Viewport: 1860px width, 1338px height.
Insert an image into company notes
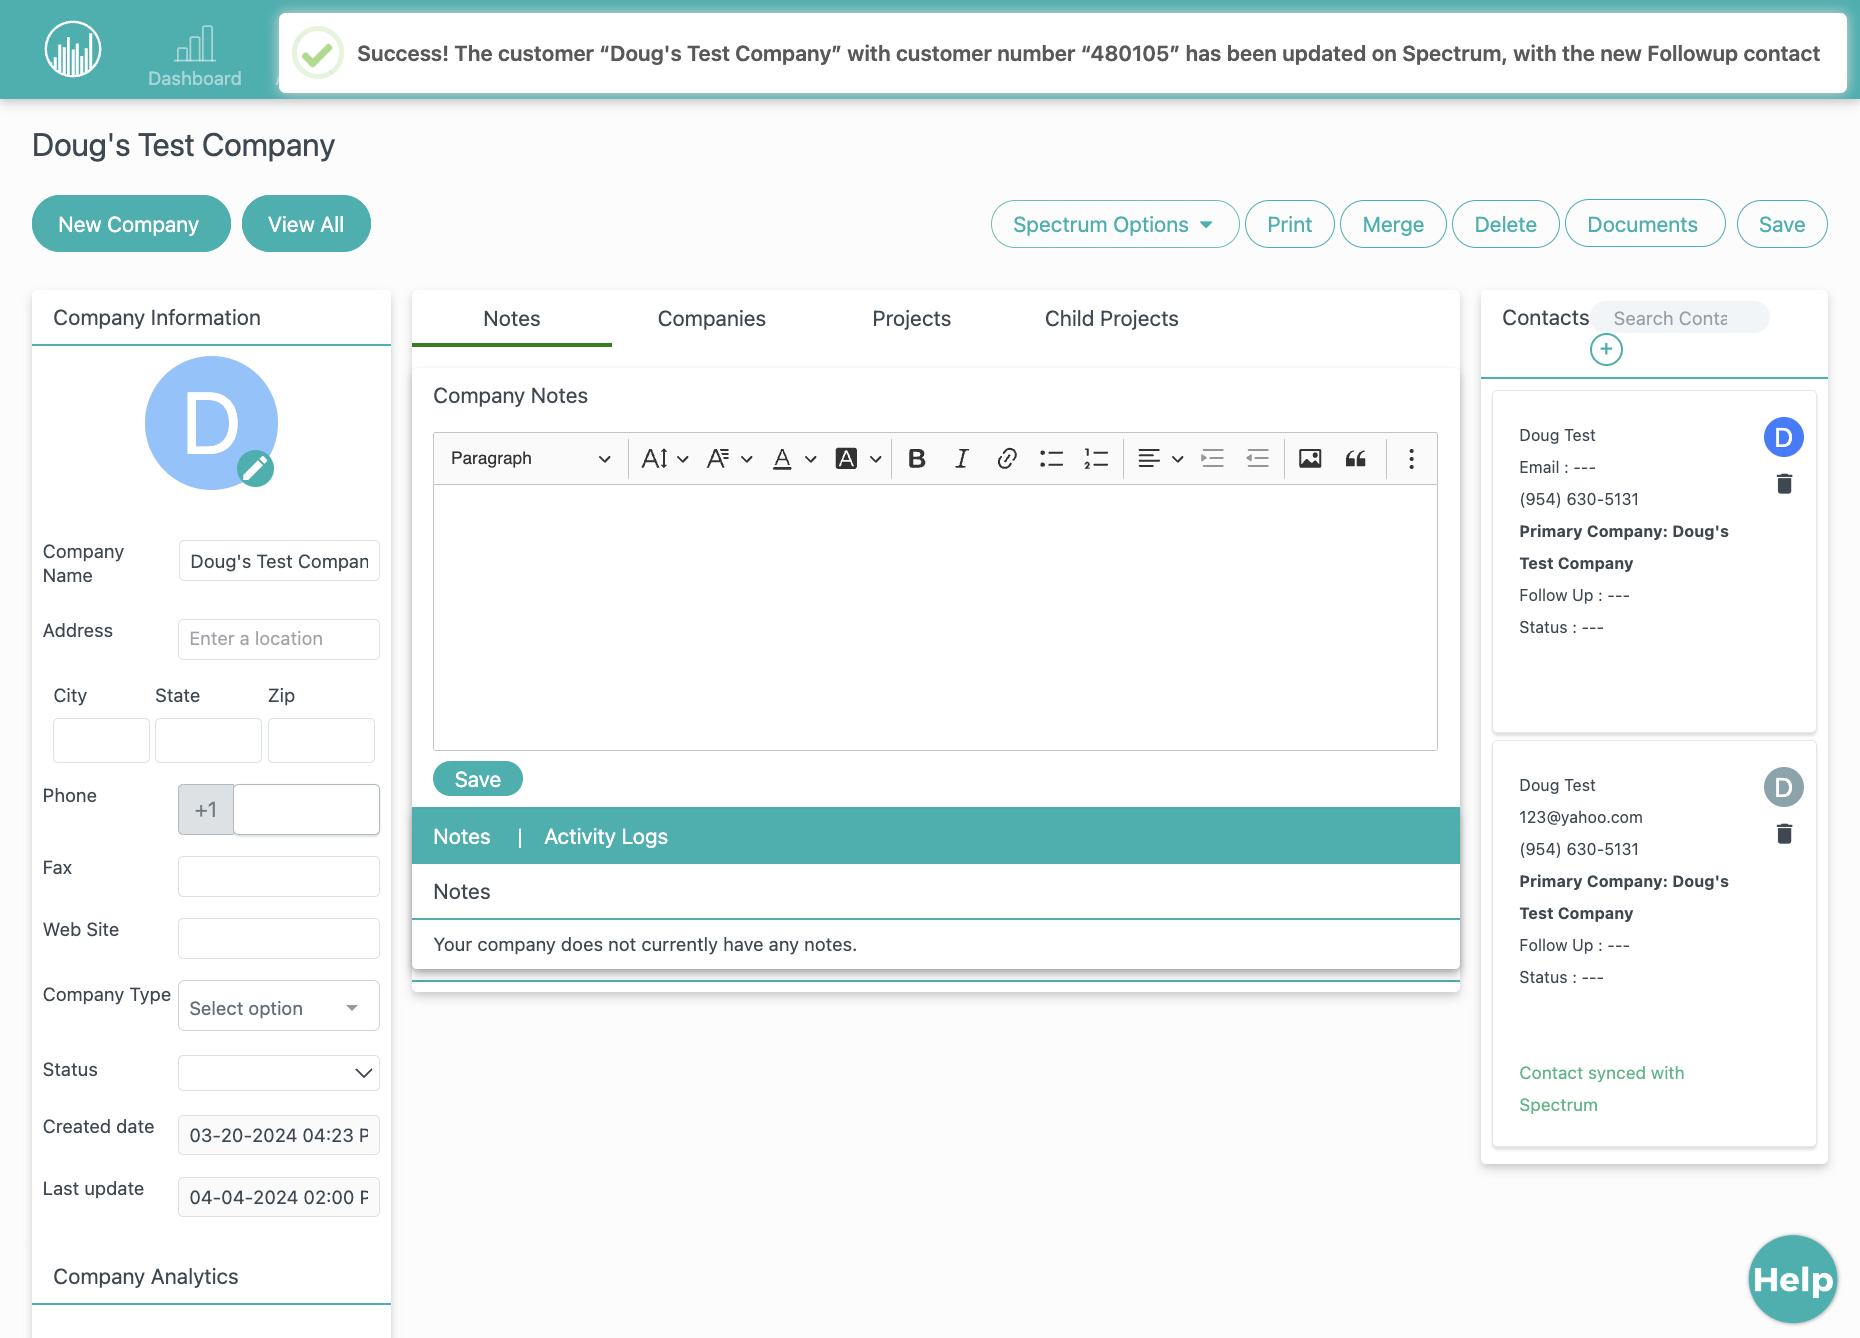pos(1310,458)
